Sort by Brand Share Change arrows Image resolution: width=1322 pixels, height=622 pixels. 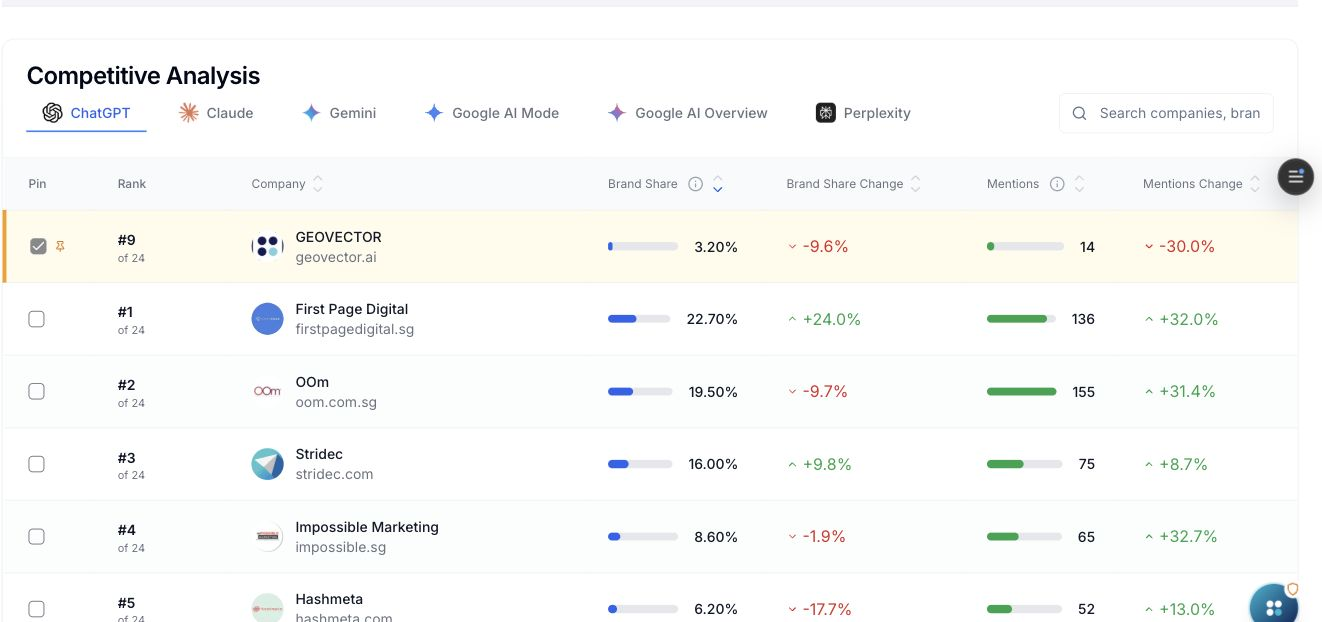click(916, 184)
